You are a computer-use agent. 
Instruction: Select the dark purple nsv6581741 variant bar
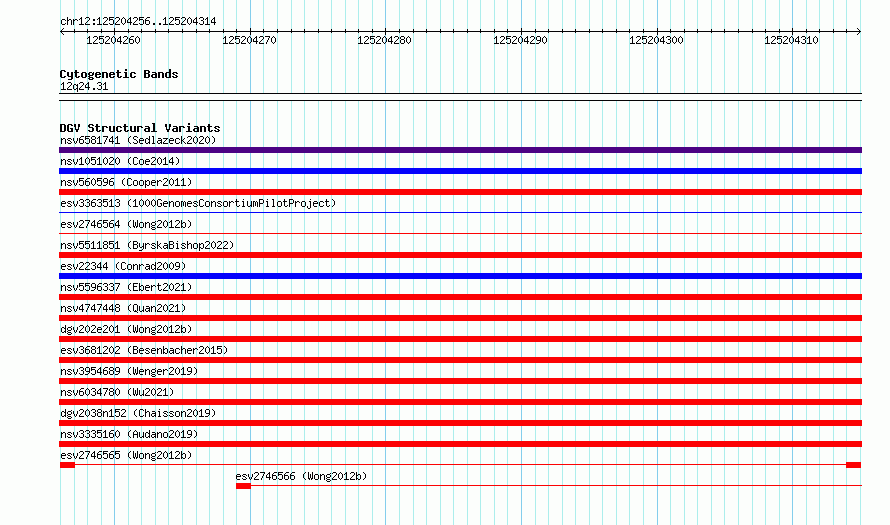460,150
